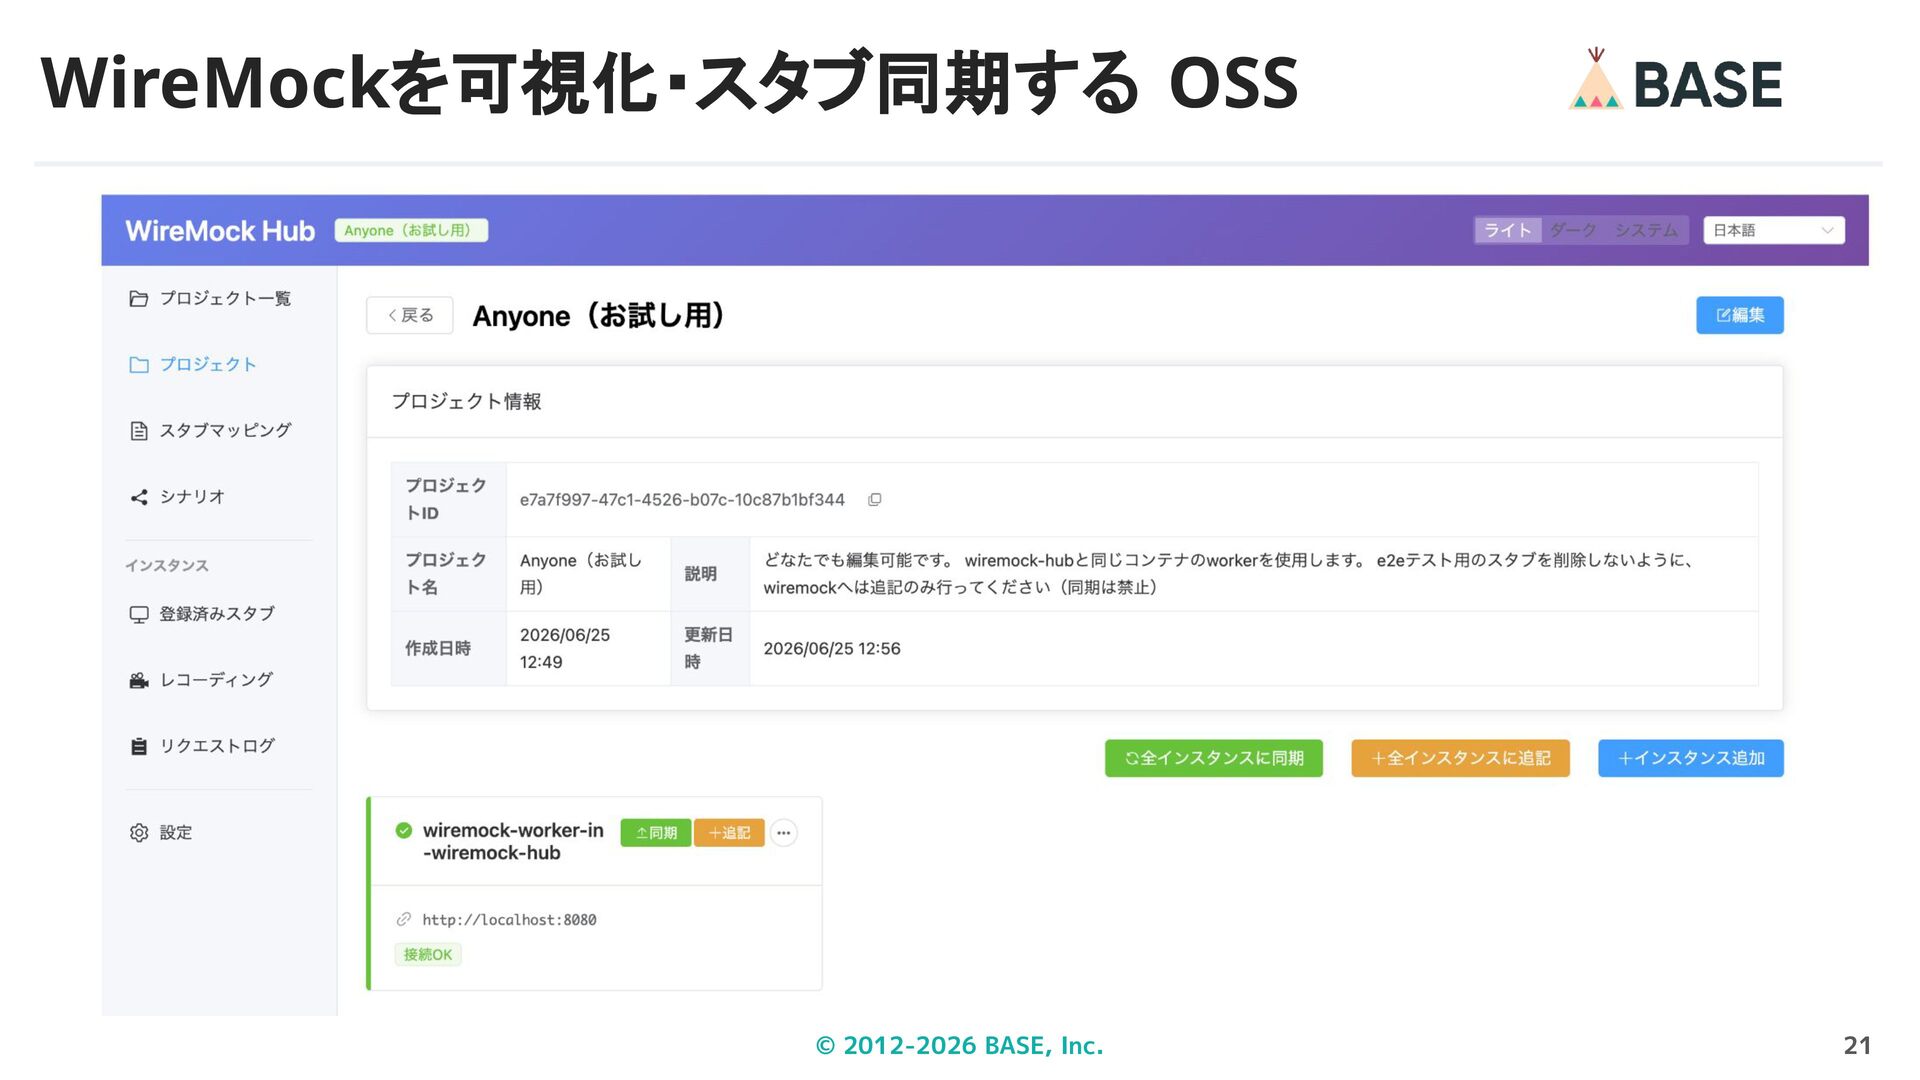Click the link icon beside http://localhost:8080
This screenshot has width=1920, height=1080.
coord(404,920)
